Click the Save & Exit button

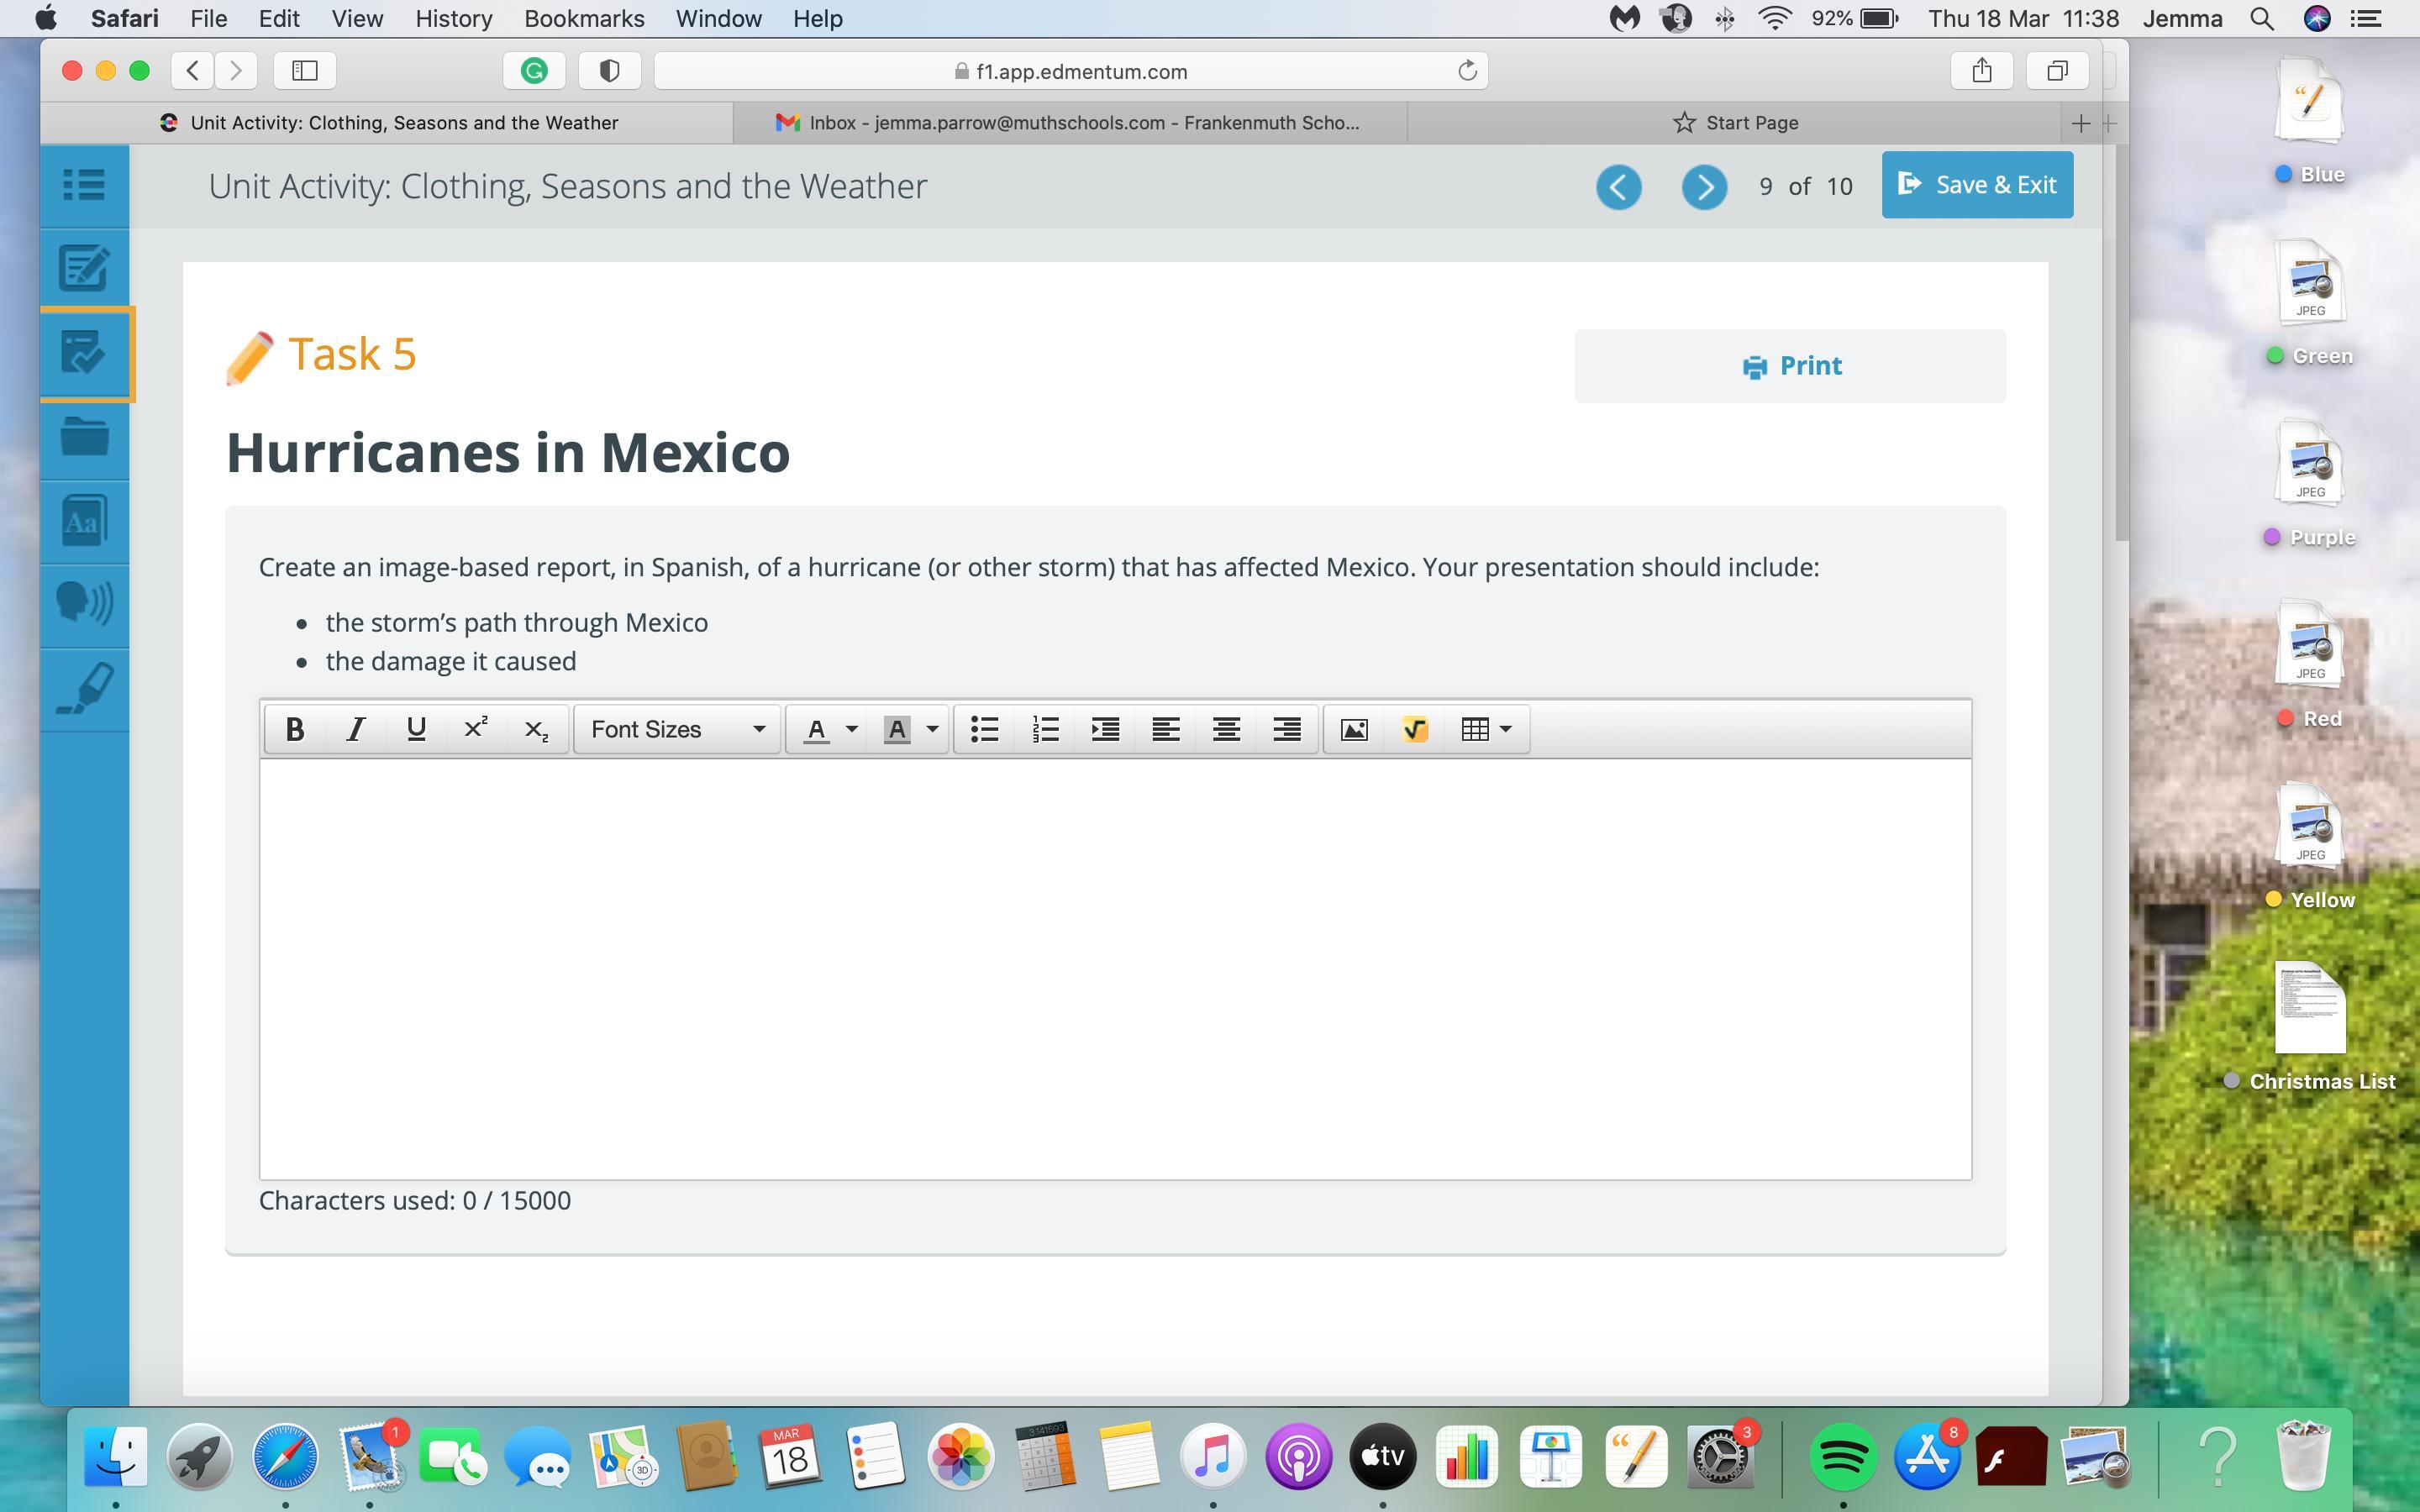click(1976, 185)
